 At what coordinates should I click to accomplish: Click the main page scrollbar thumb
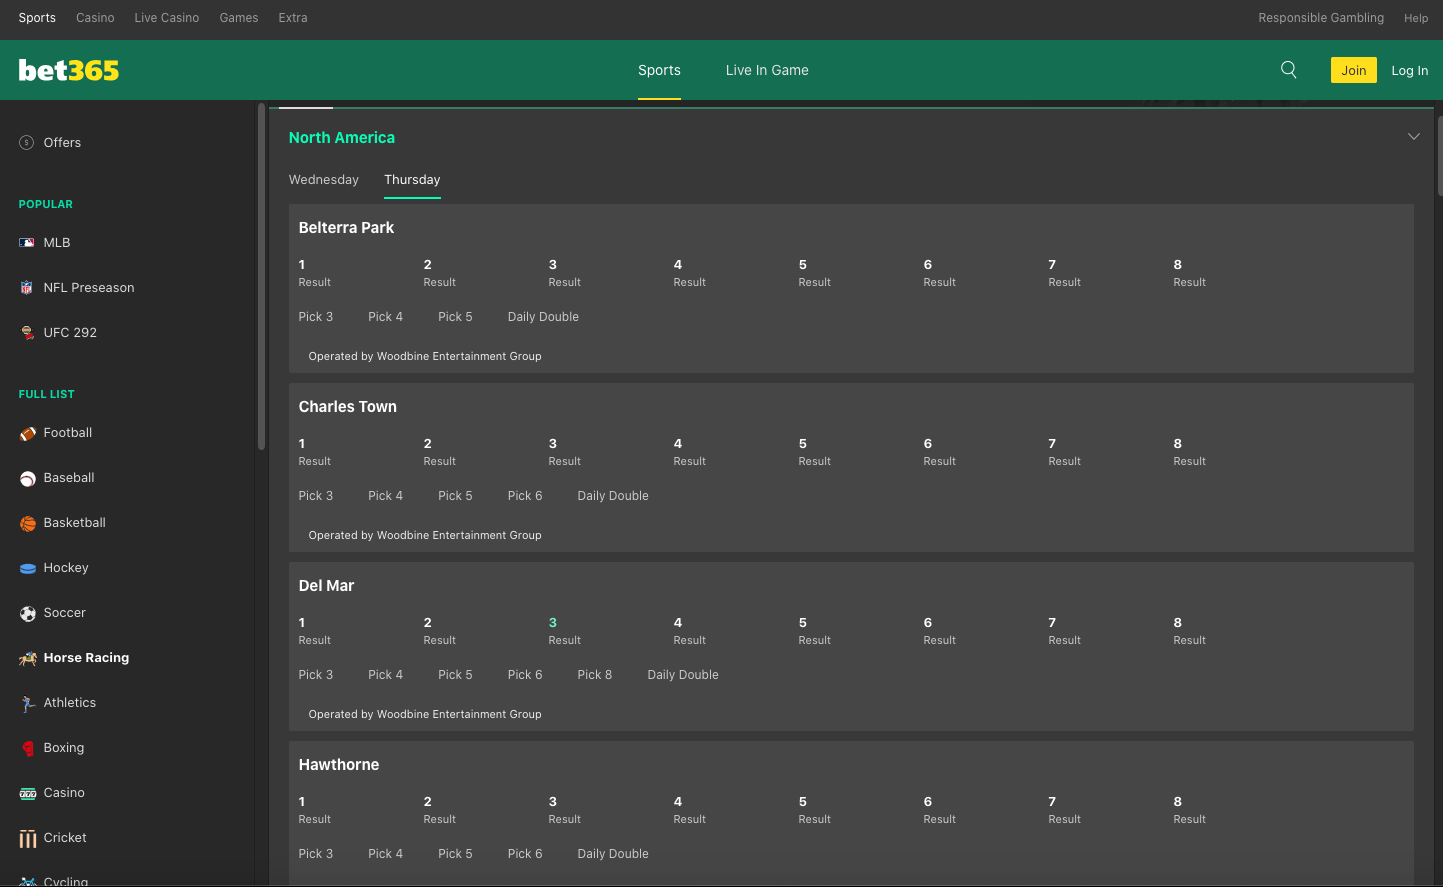coord(1439,155)
